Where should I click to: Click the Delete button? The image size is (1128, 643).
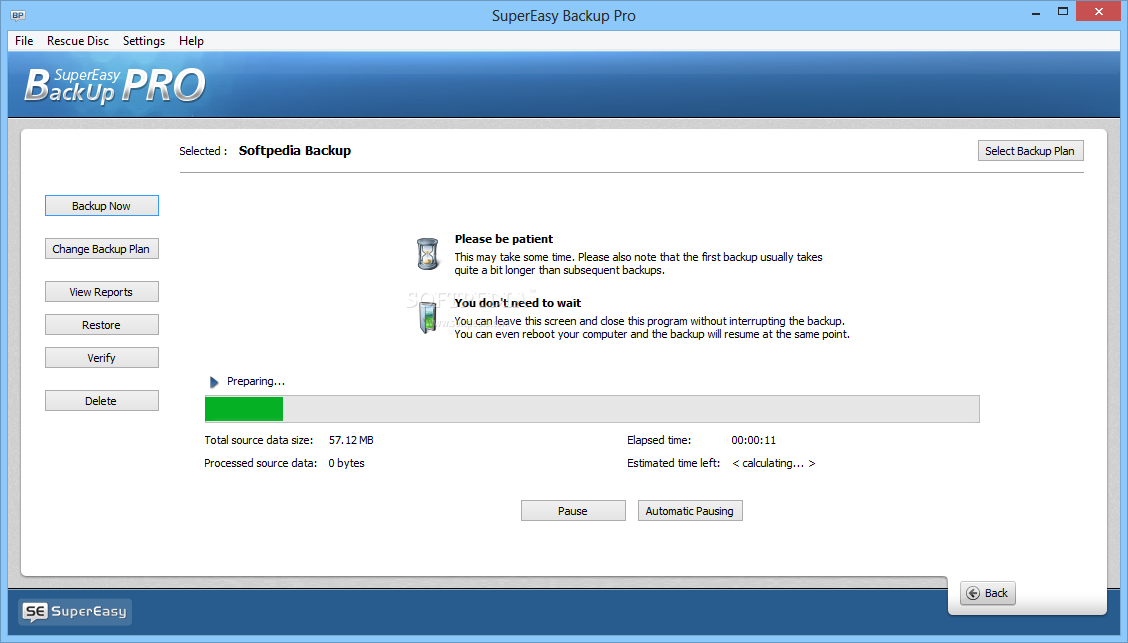[x=101, y=401]
